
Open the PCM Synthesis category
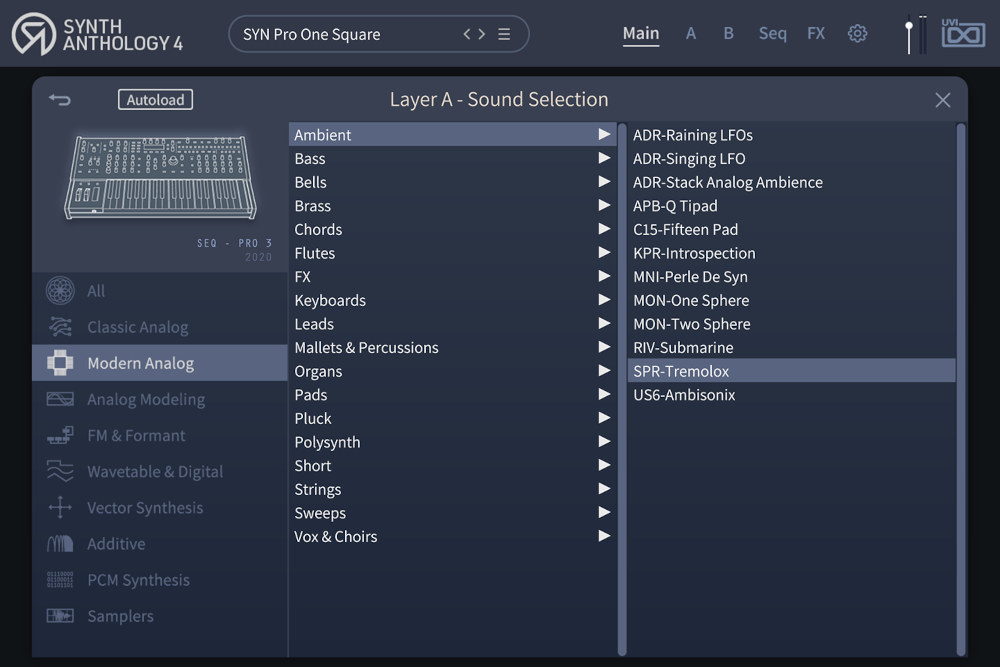click(x=60, y=579)
